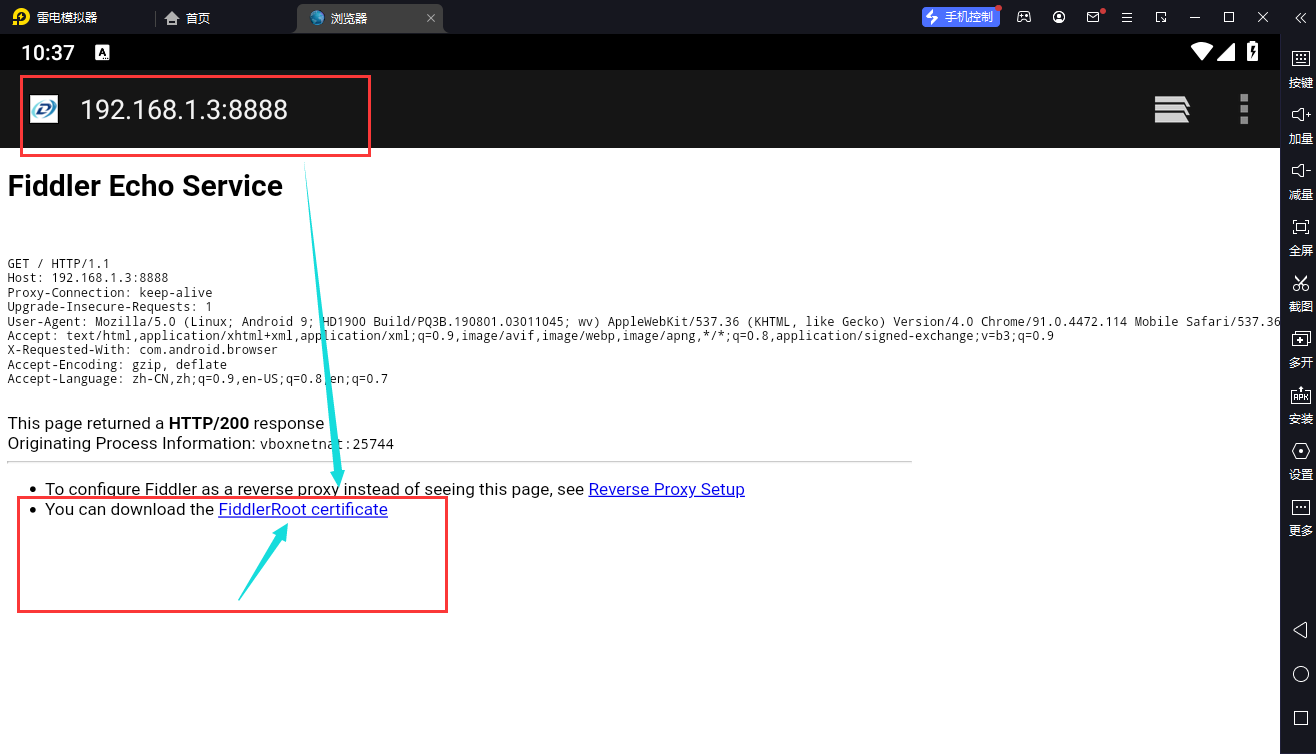Open the browser tabs switcher icon
This screenshot has height=754, width=1316.
click(1172, 109)
